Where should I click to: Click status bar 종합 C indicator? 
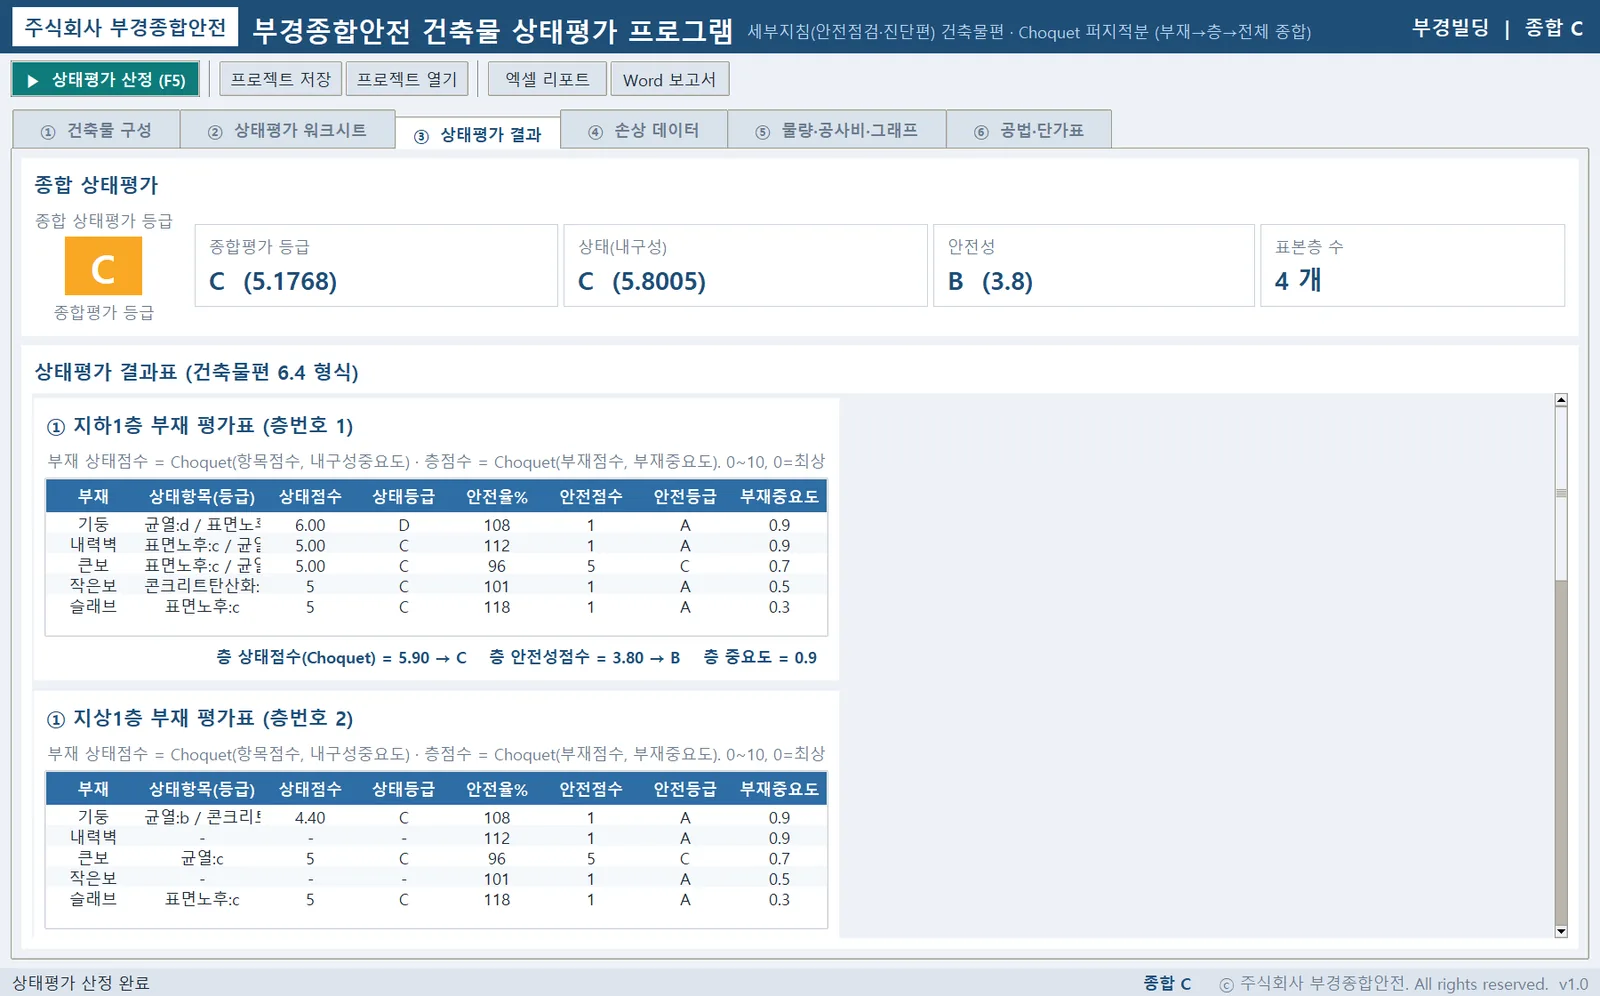(x=1167, y=983)
